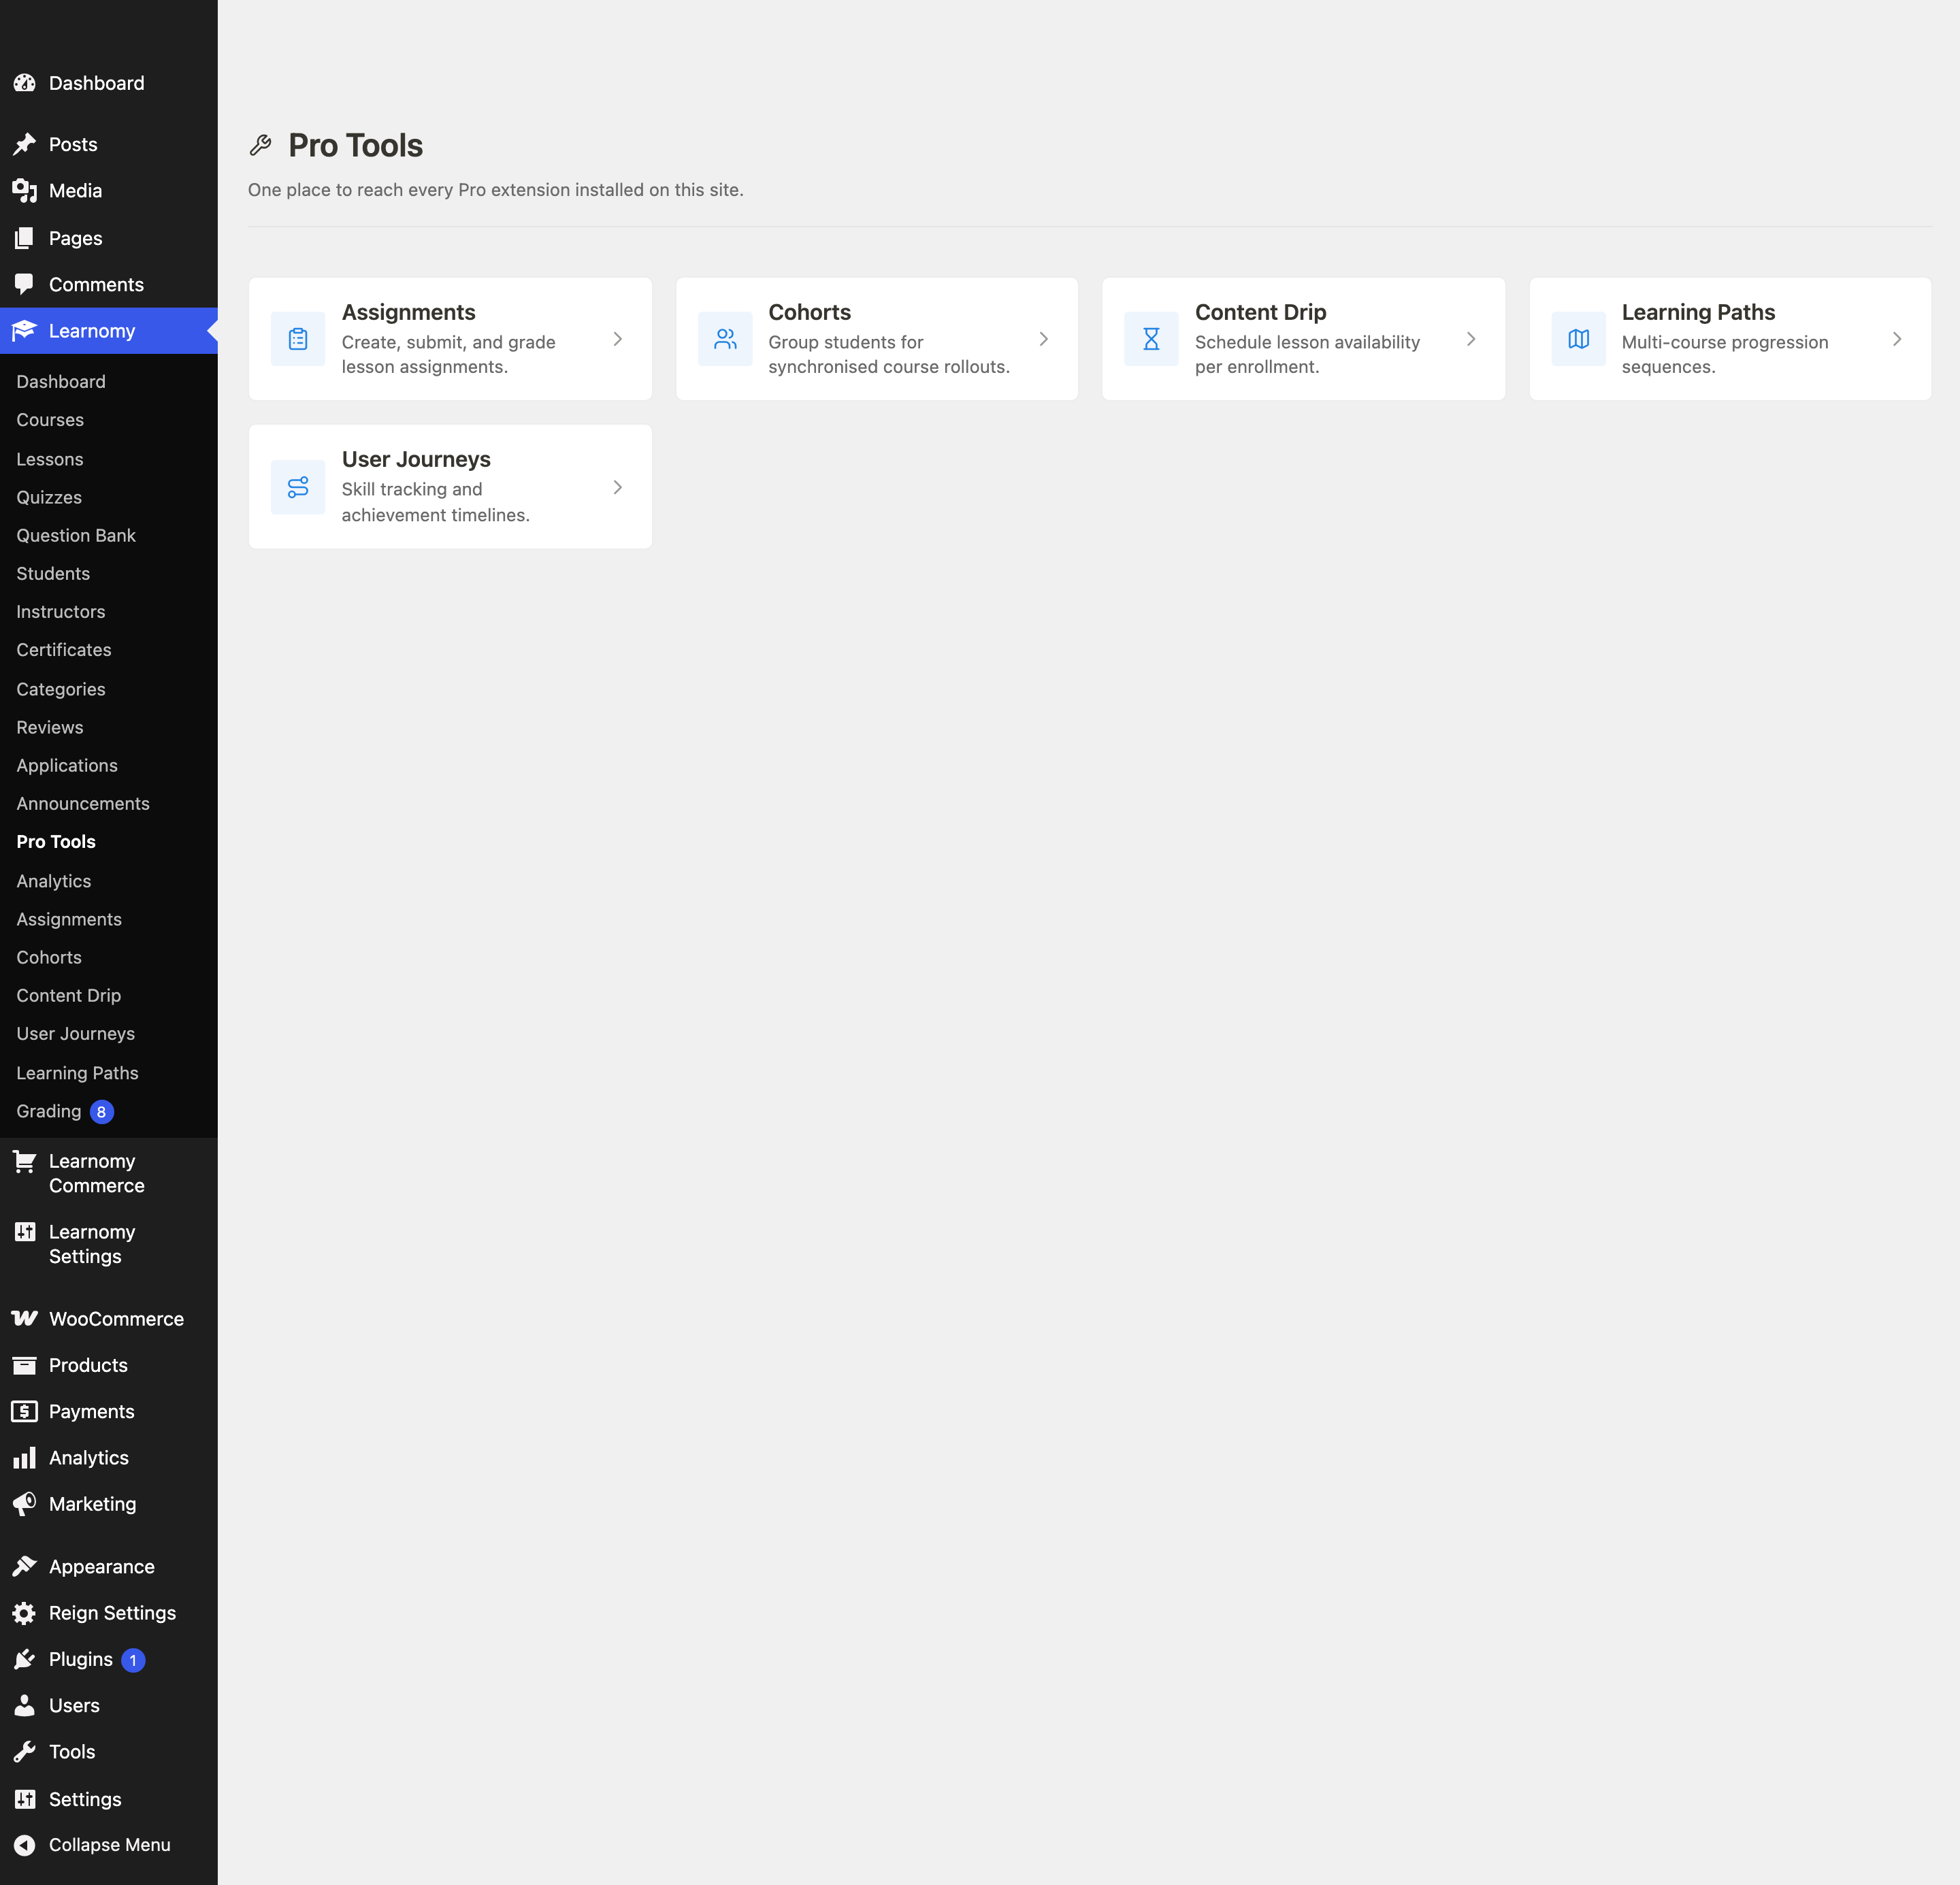Click the Media library icon

tap(24, 190)
